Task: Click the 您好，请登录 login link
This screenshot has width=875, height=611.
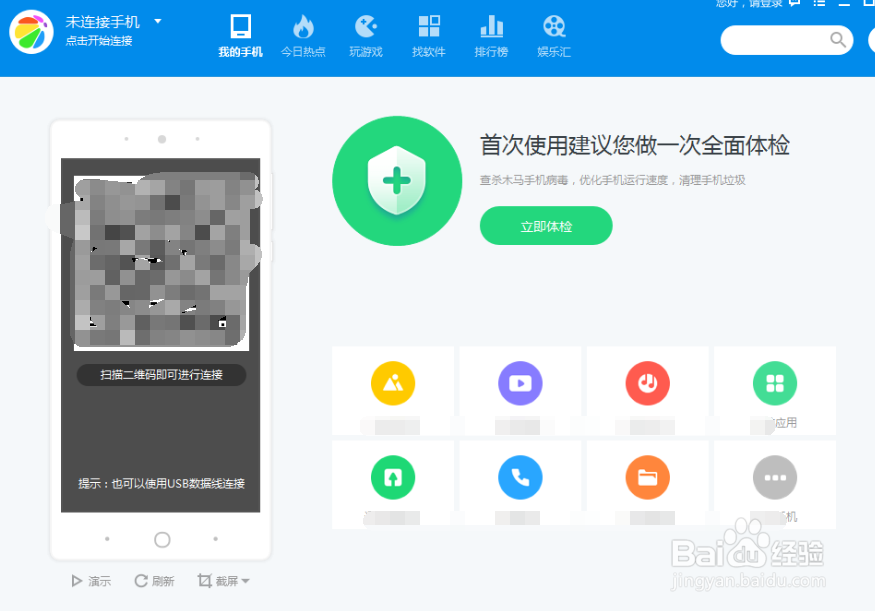Action: [x=749, y=3]
